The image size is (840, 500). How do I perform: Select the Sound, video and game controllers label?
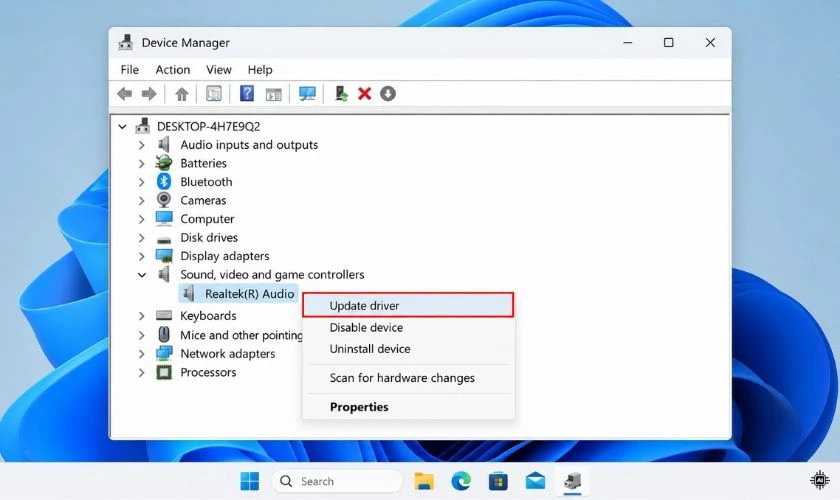point(272,274)
